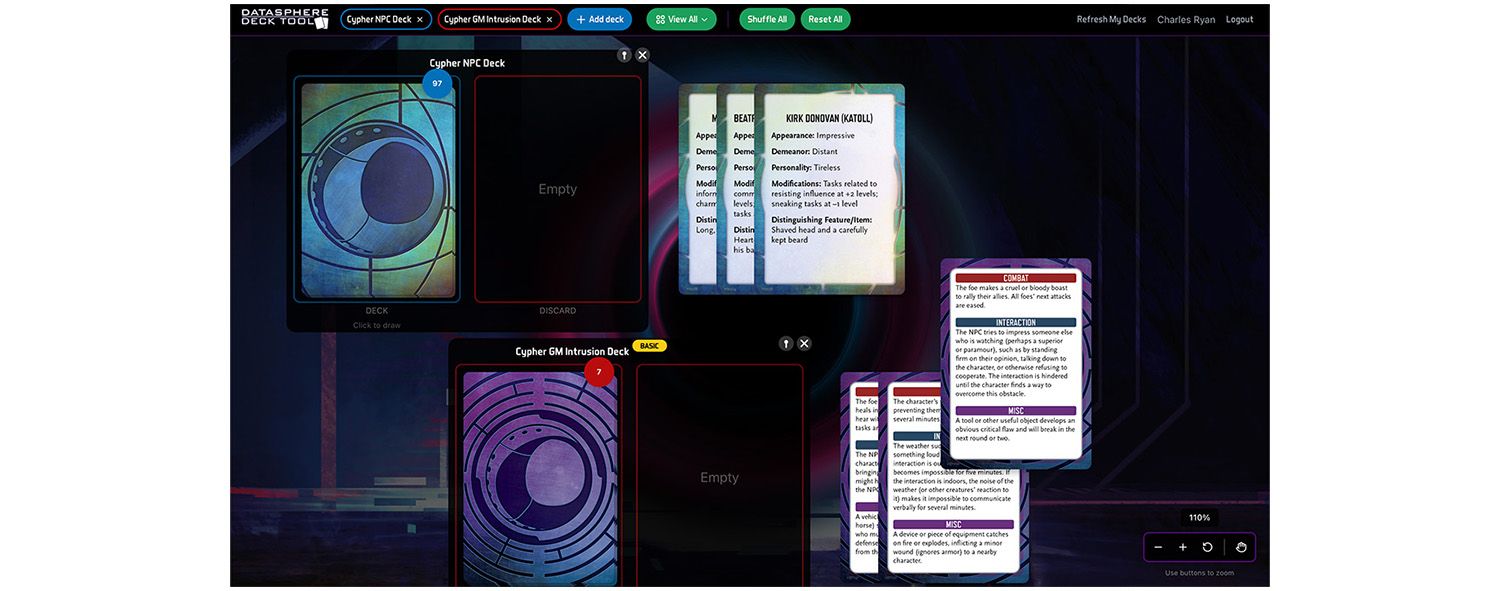1500x591 pixels.
Task: Close the Cypher NPC Deck panel
Action: coord(642,55)
